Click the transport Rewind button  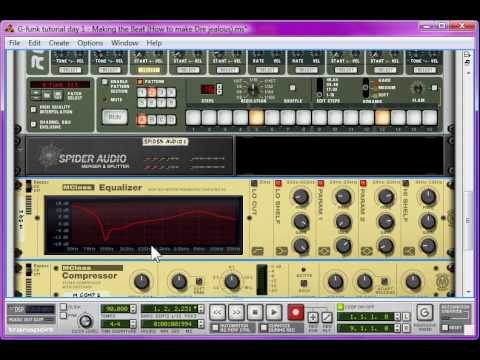coord(218,313)
